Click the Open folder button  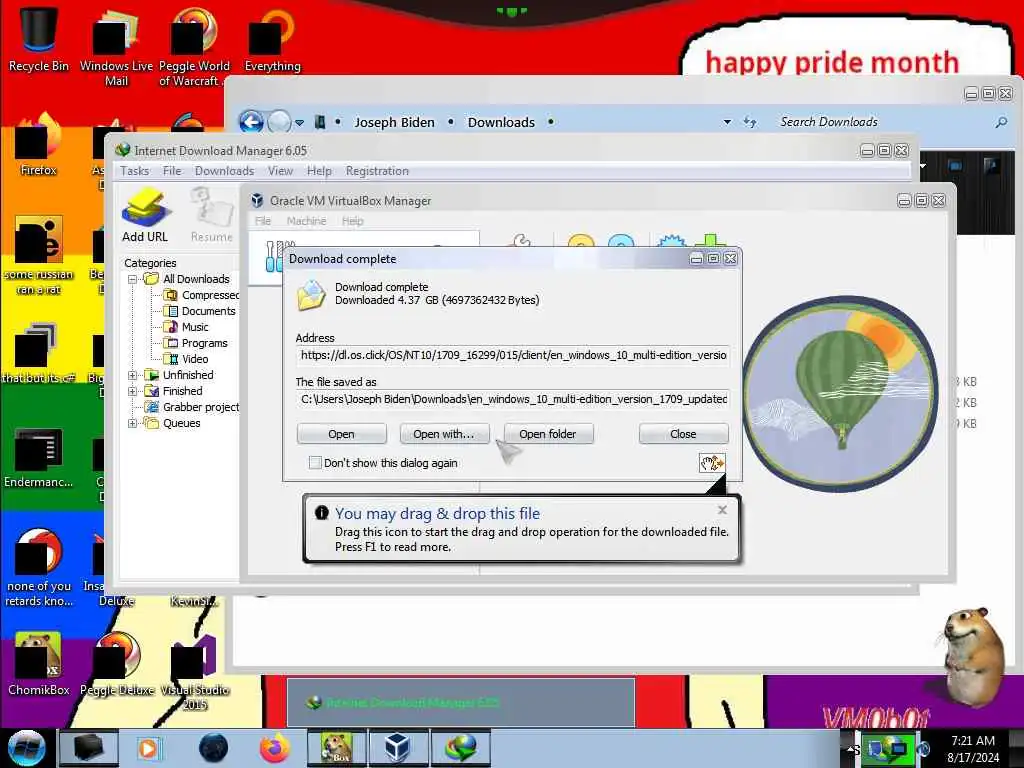pyautogui.click(x=547, y=434)
